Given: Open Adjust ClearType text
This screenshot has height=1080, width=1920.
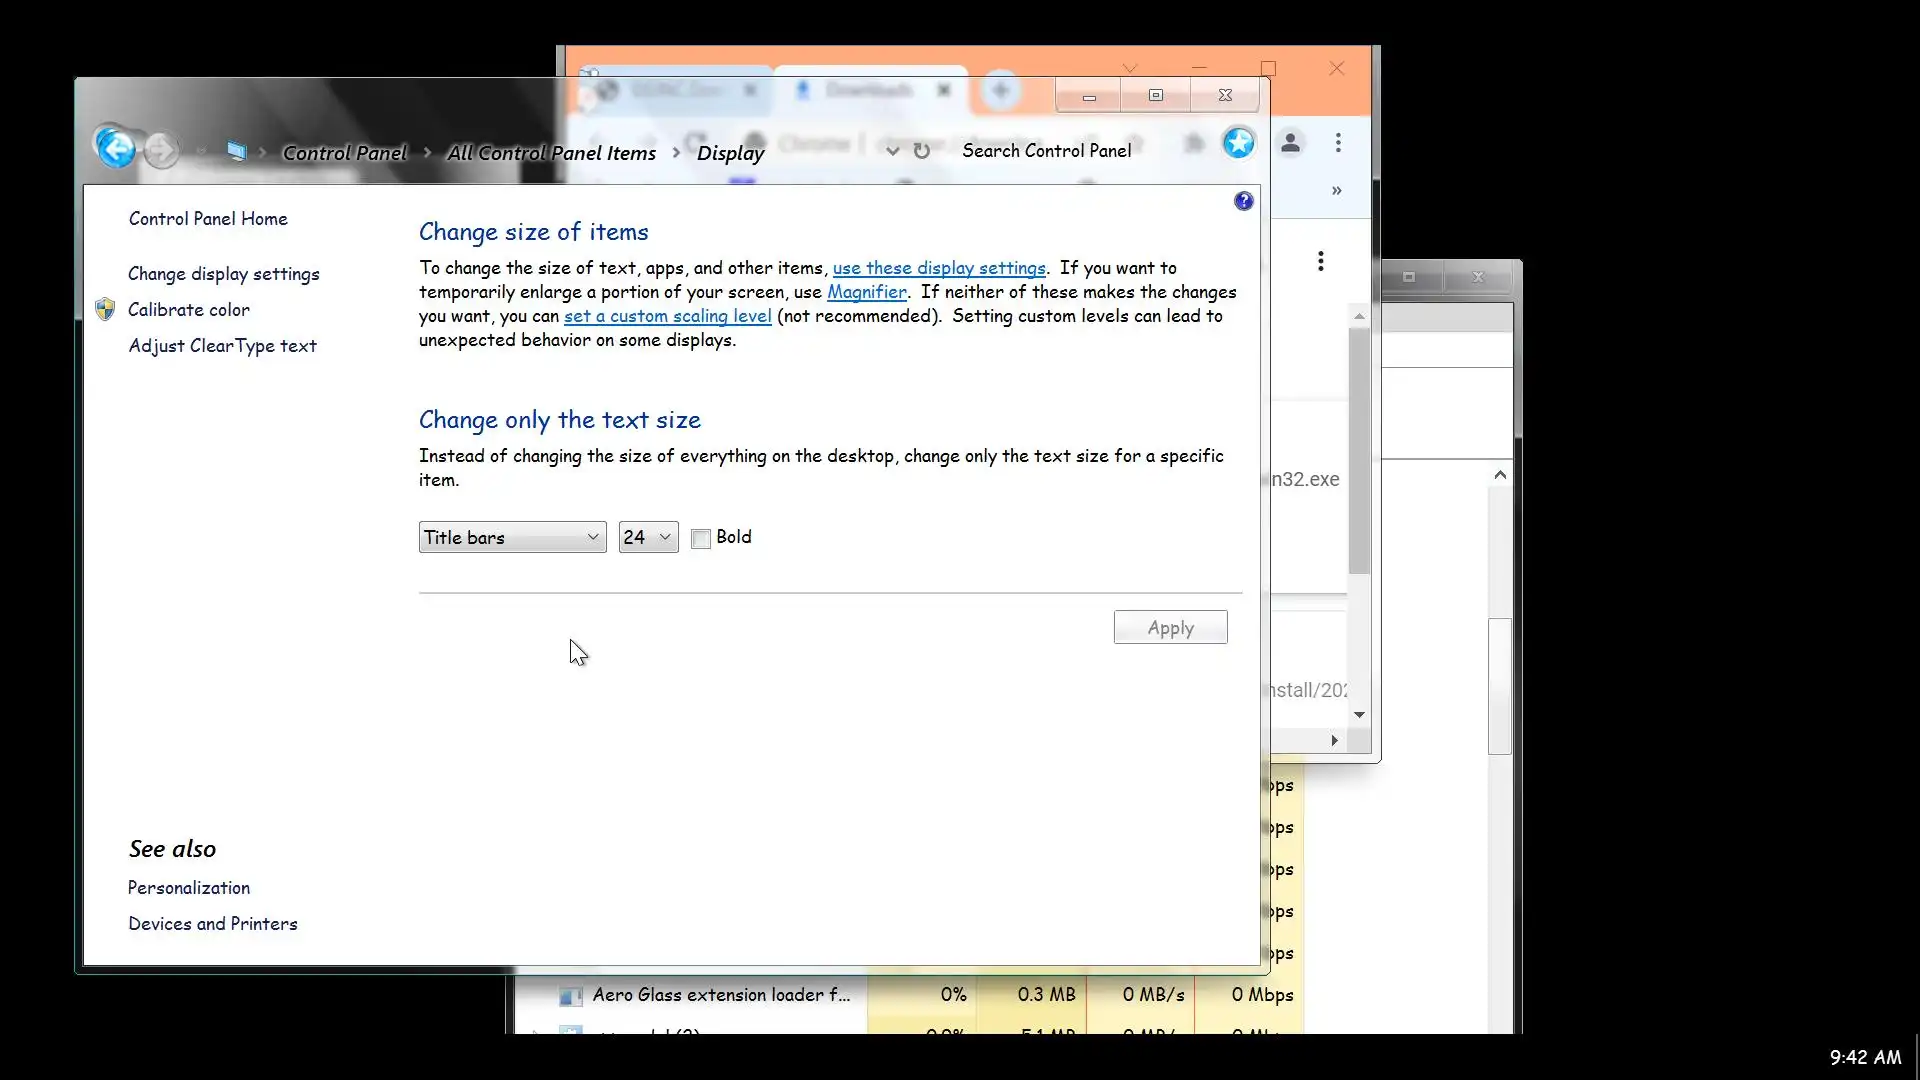Looking at the screenshot, I should click(222, 346).
